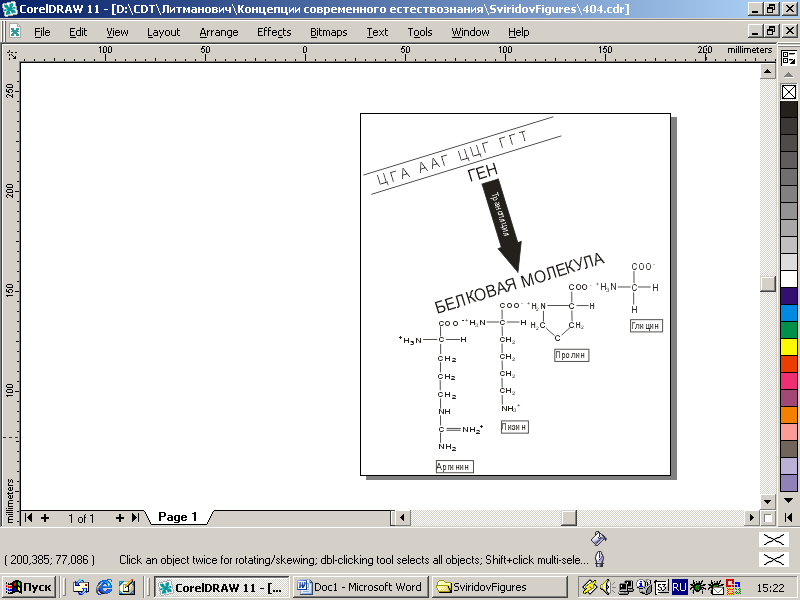Image resolution: width=800 pixels, height=600 pixels.
Task: Jump to the first page using navigator button
Action: click(x=29, y=518)
